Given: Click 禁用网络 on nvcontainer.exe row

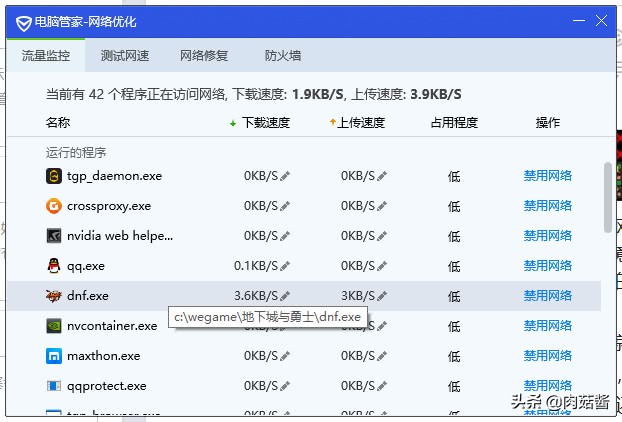Looking at the screenshot, I should (547, 326).
